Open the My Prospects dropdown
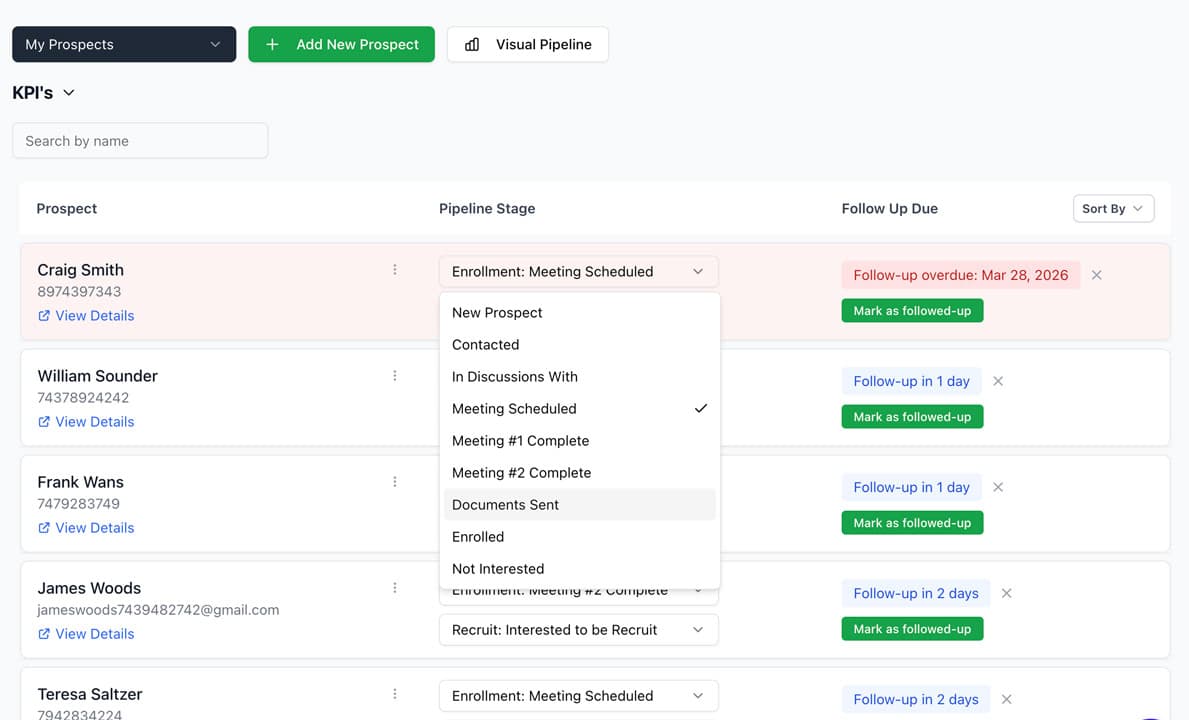 (124, 45)
